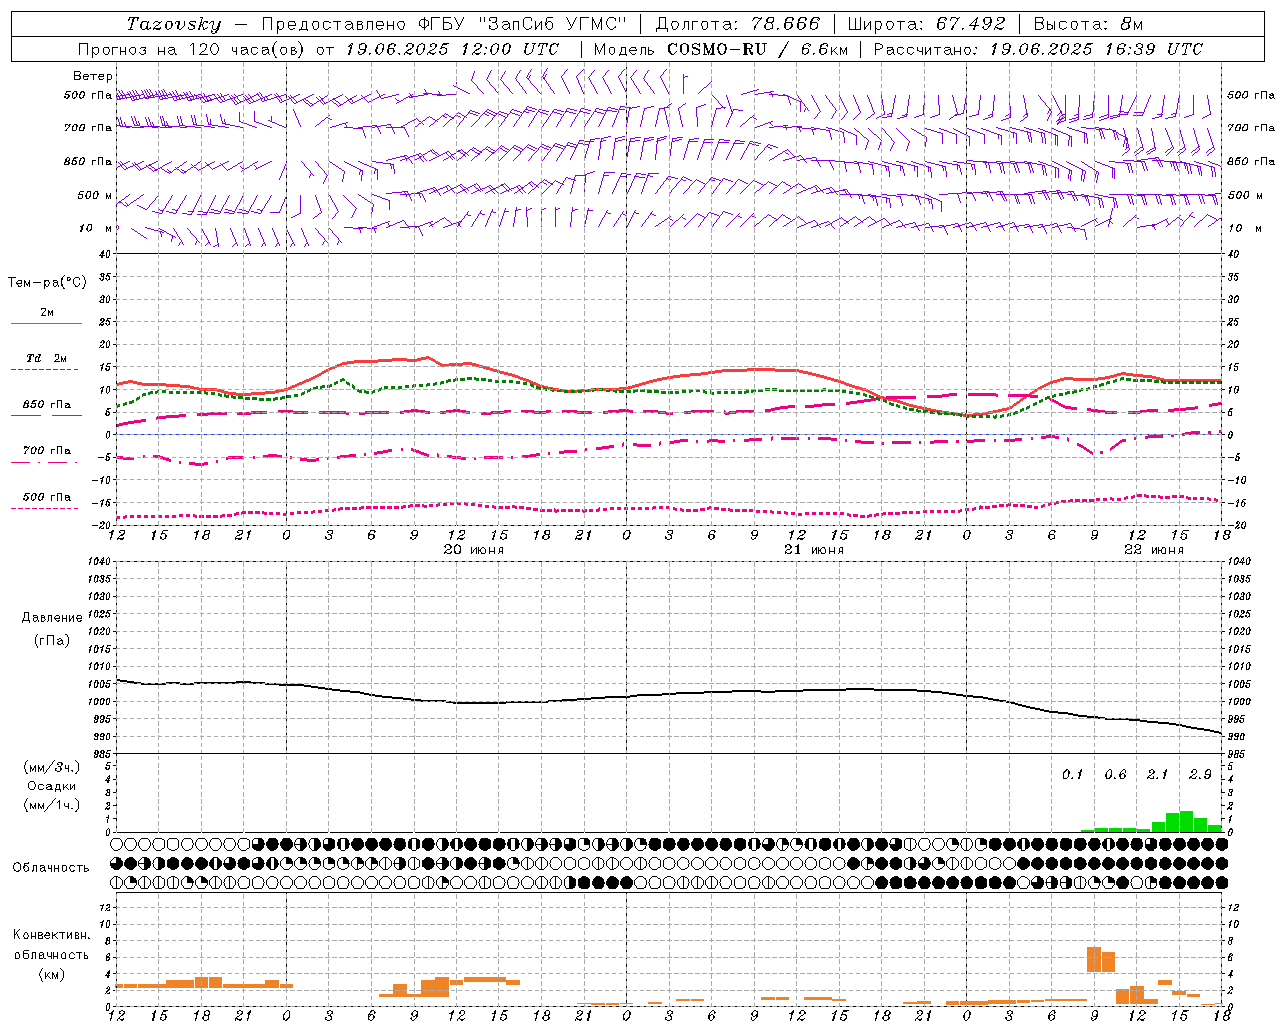Image resolution: width=1280 pixels, height=1024 pixels.
Task: Click the 2.1 three-hour precipitation value
Action: pos(1158,774)
